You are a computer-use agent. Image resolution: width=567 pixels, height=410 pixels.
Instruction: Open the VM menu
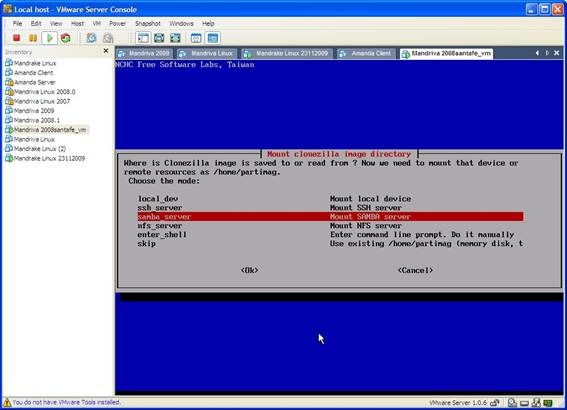point(97,24)
